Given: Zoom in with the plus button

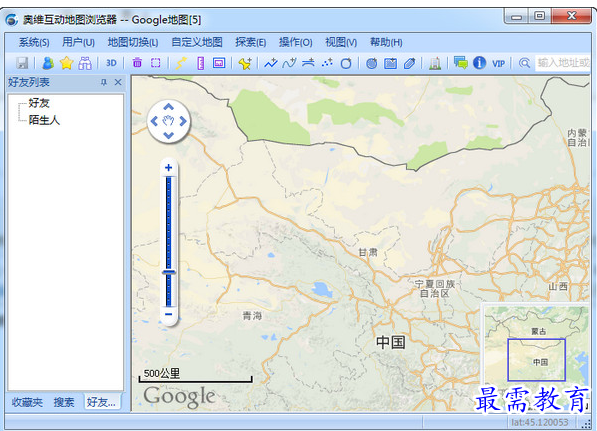Looking at the screenshot, I should point(169,168).
